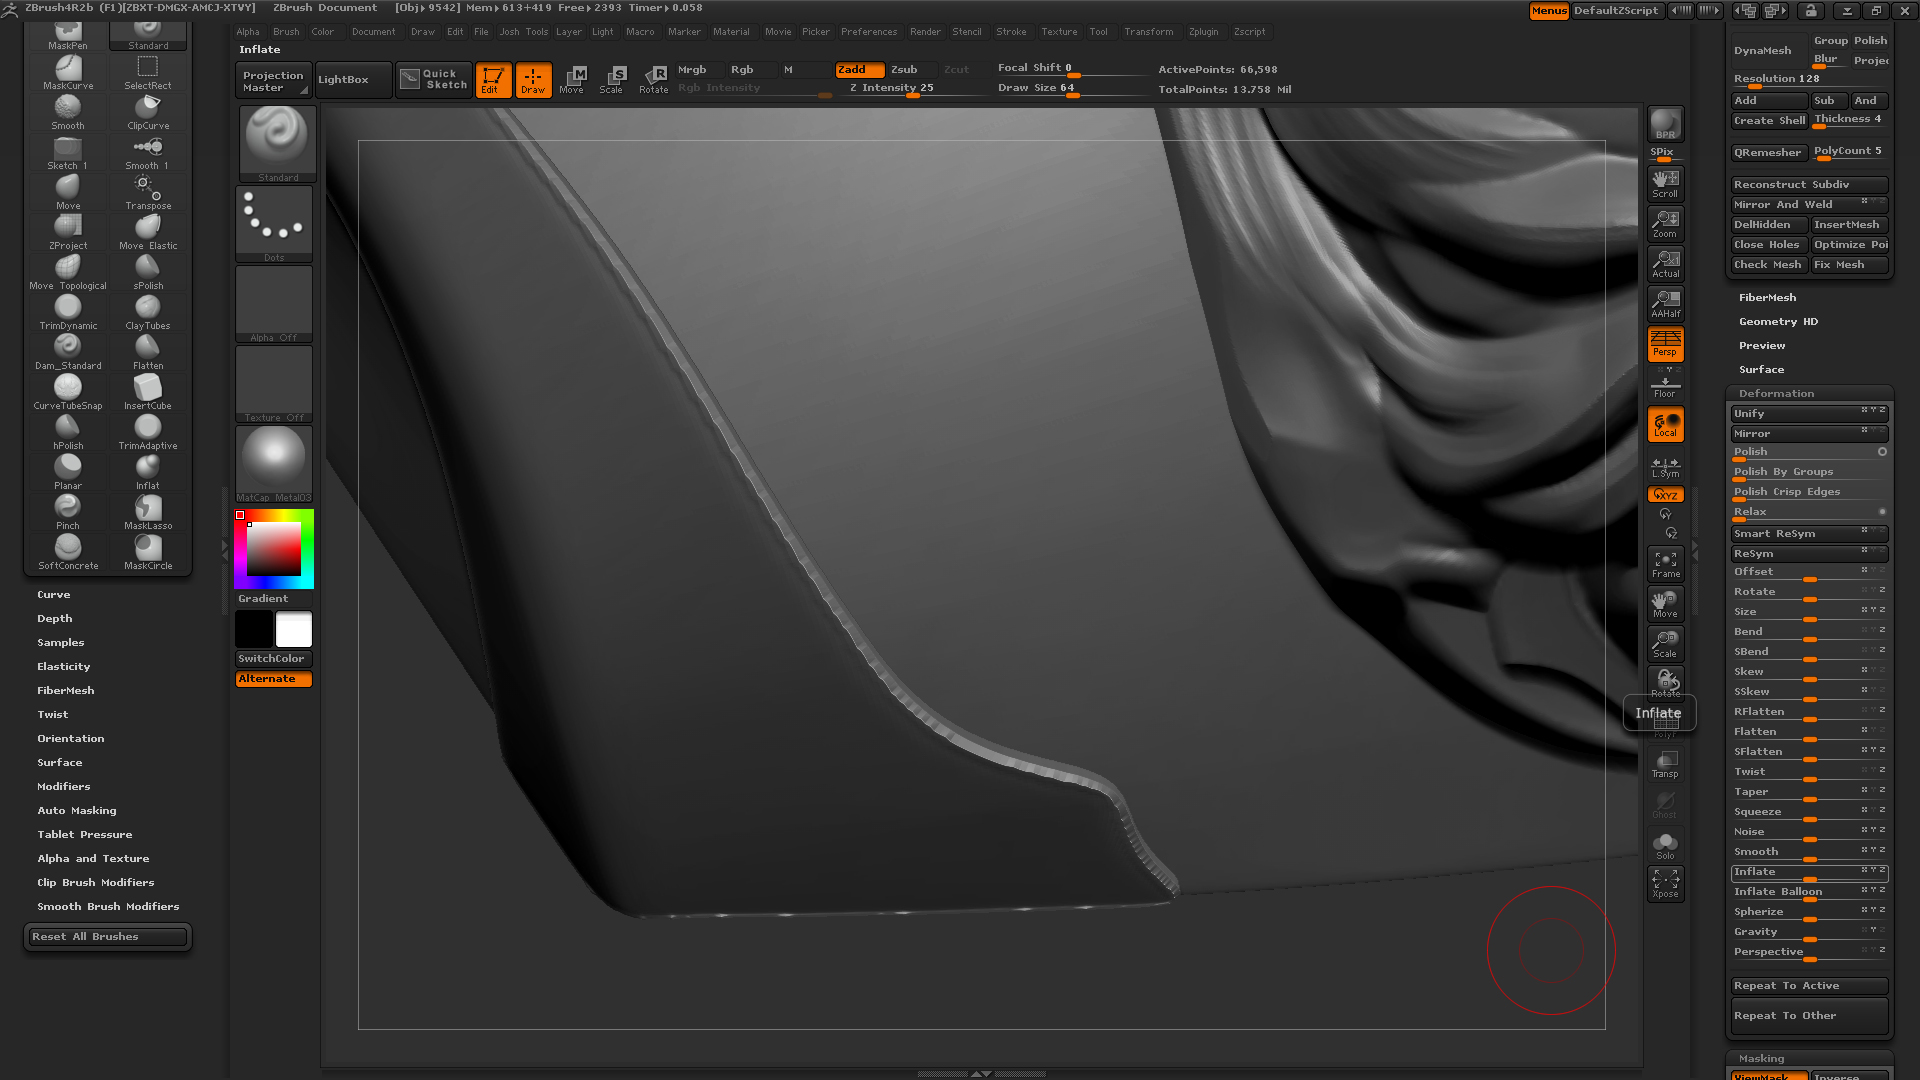Select the TrimDynamic brush
1920x1080 pixels.
click(68, 312)
